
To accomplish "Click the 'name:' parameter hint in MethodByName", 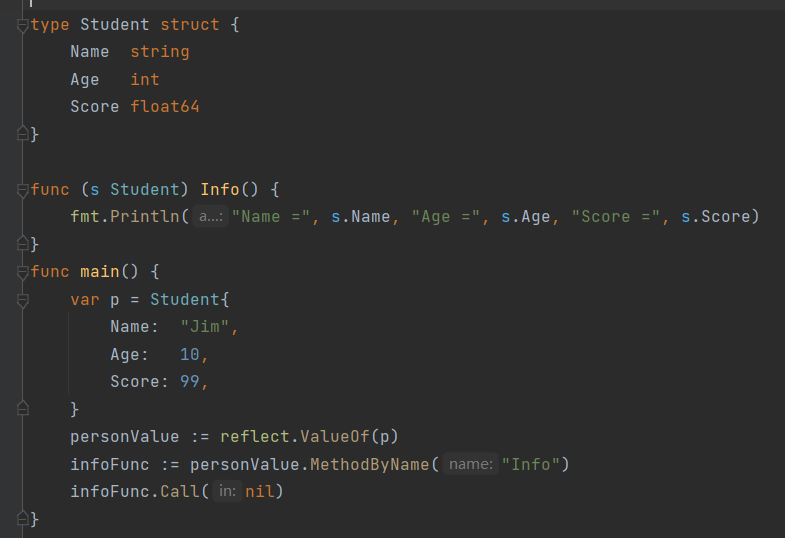I will point(471,464).
